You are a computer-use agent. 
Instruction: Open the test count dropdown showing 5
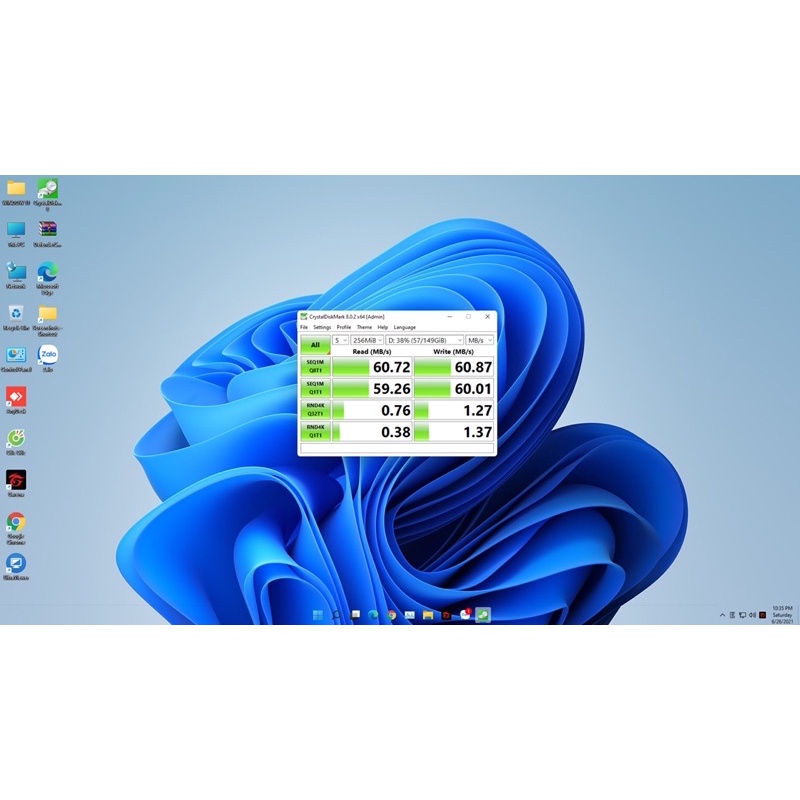(340, 340)
